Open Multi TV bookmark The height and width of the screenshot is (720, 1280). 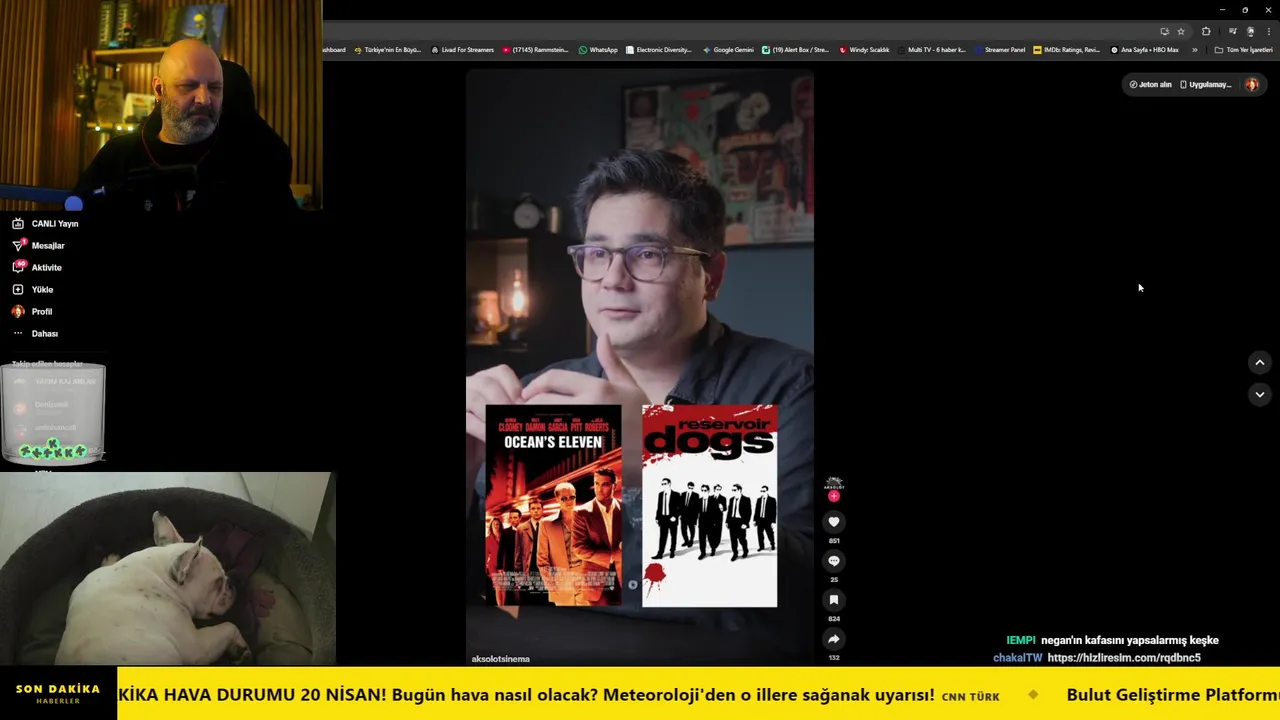coord(932,50)
